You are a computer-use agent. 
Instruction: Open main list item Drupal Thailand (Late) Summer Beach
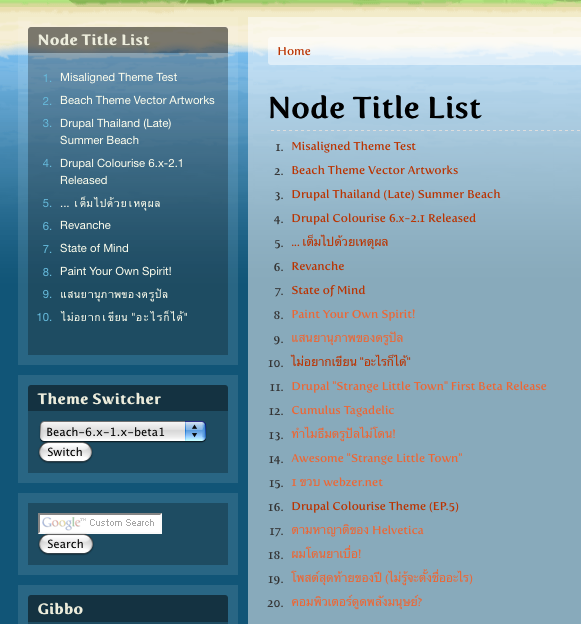click(x=396, y=194)
